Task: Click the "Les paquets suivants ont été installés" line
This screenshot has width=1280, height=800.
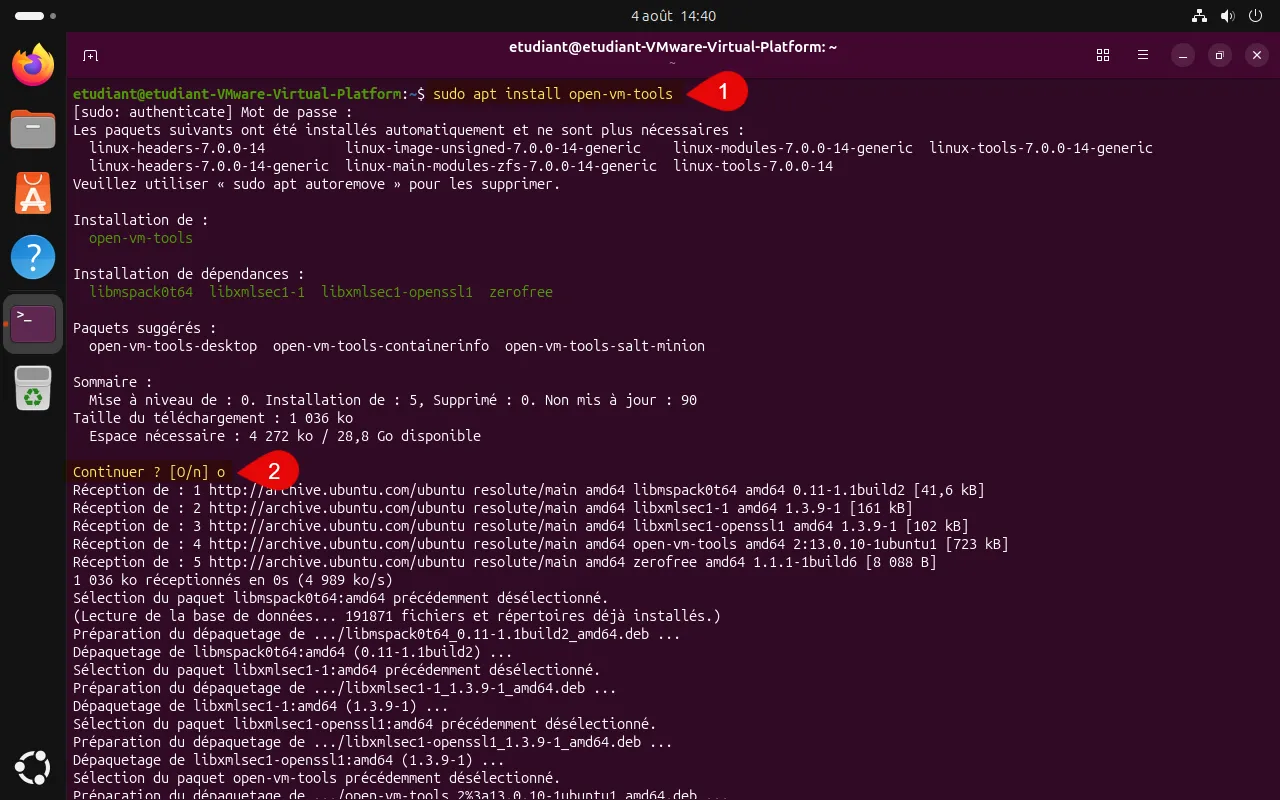Action: [x=409, y=130]
